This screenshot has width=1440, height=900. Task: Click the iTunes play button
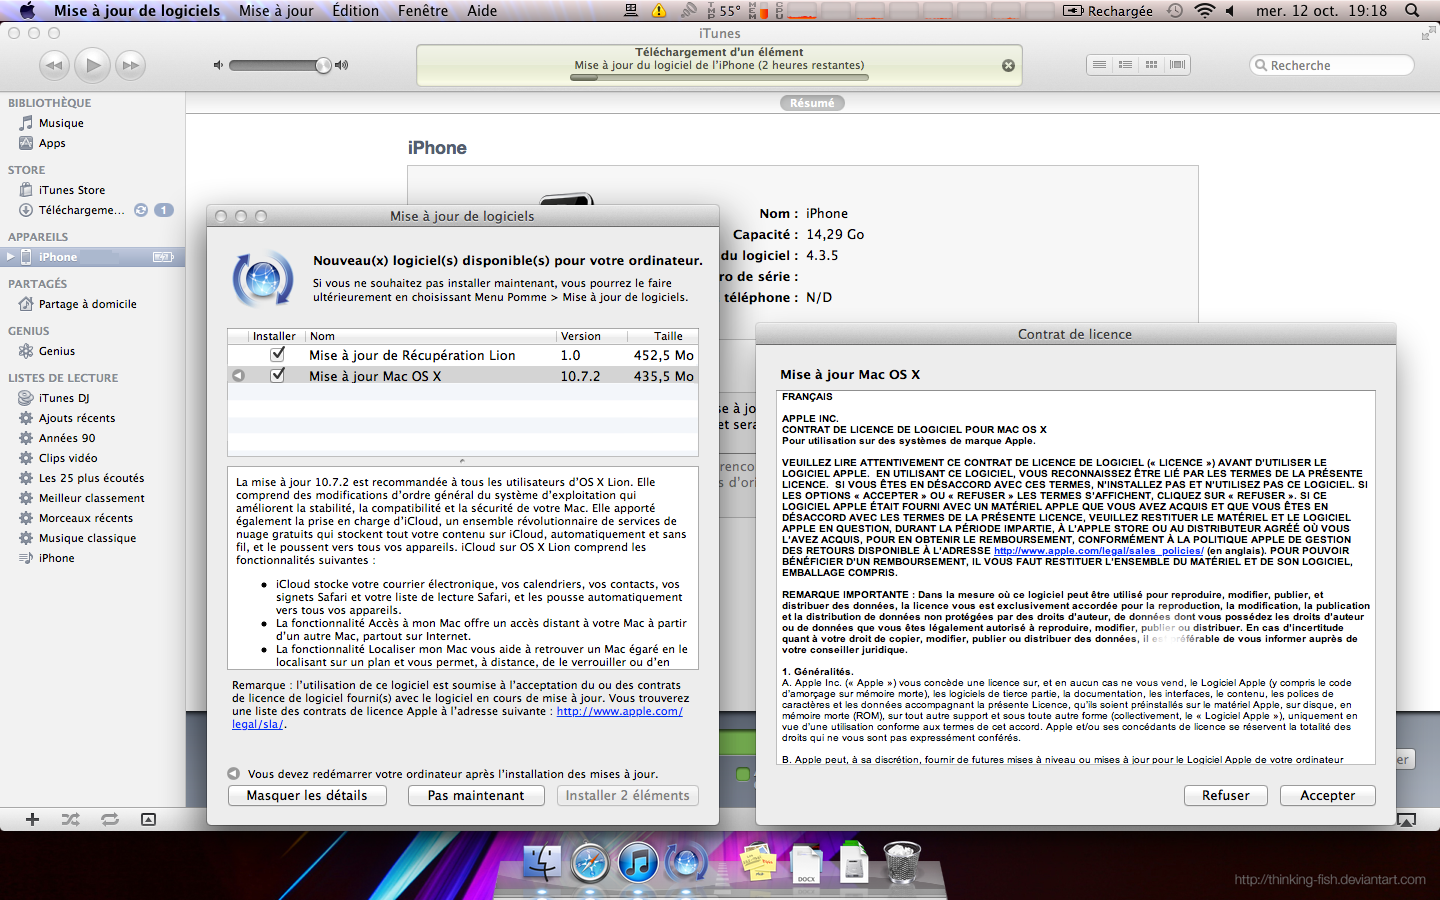coord(92,65)
